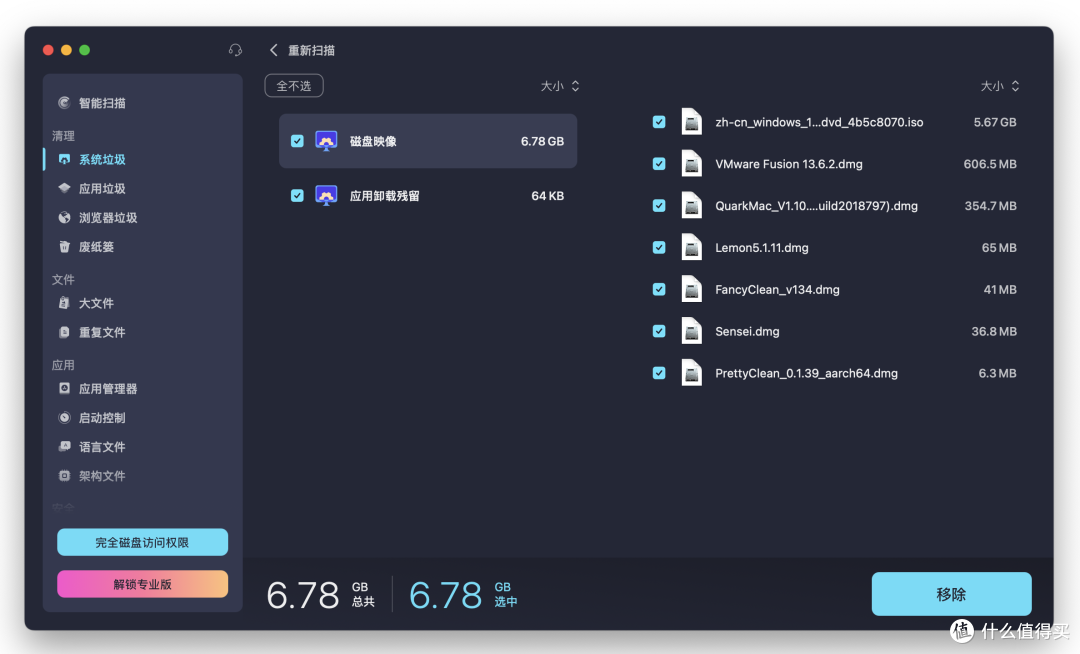
Task: Uncheck the 磁盘映像 category checkbox
Action: [x=297, y=141]
